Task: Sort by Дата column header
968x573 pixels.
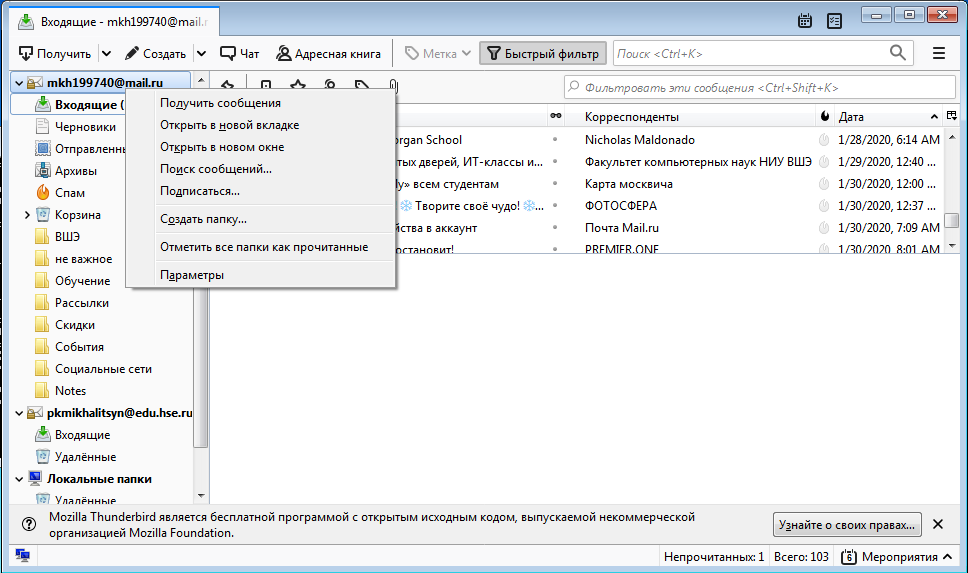Action: (887, 117)
